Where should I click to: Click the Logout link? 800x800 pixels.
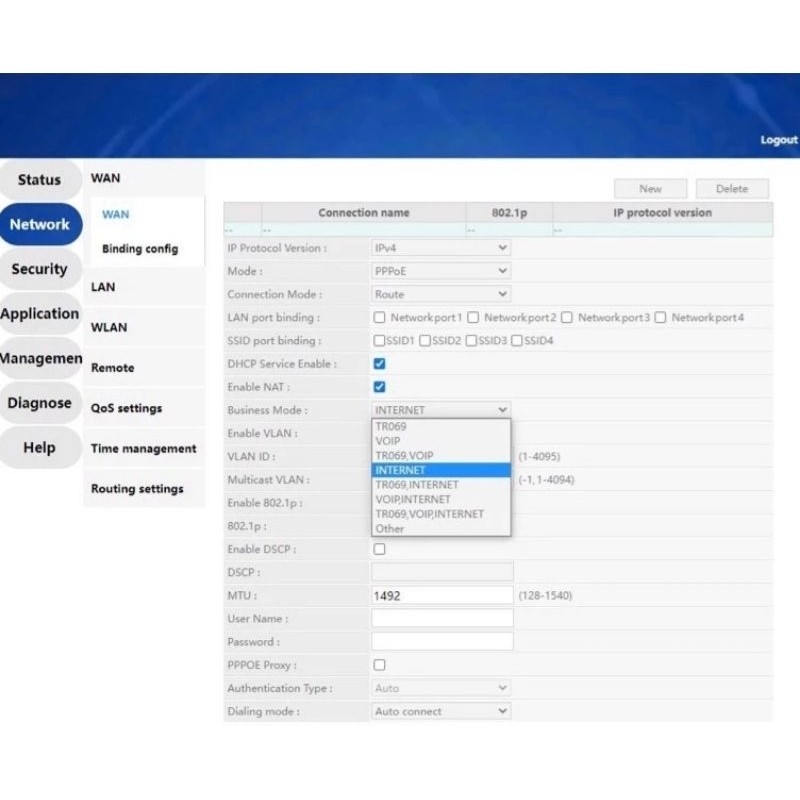pos(778,140)
